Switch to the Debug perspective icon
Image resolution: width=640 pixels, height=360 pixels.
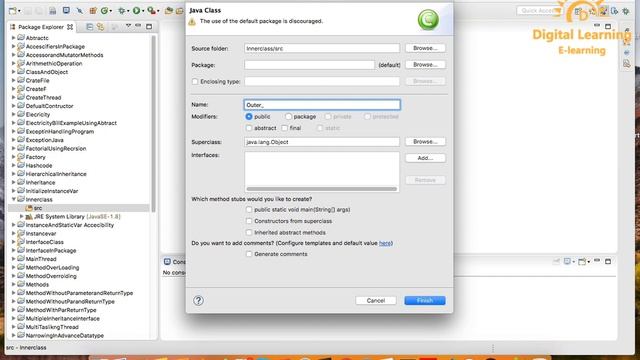tap(626, 11)
